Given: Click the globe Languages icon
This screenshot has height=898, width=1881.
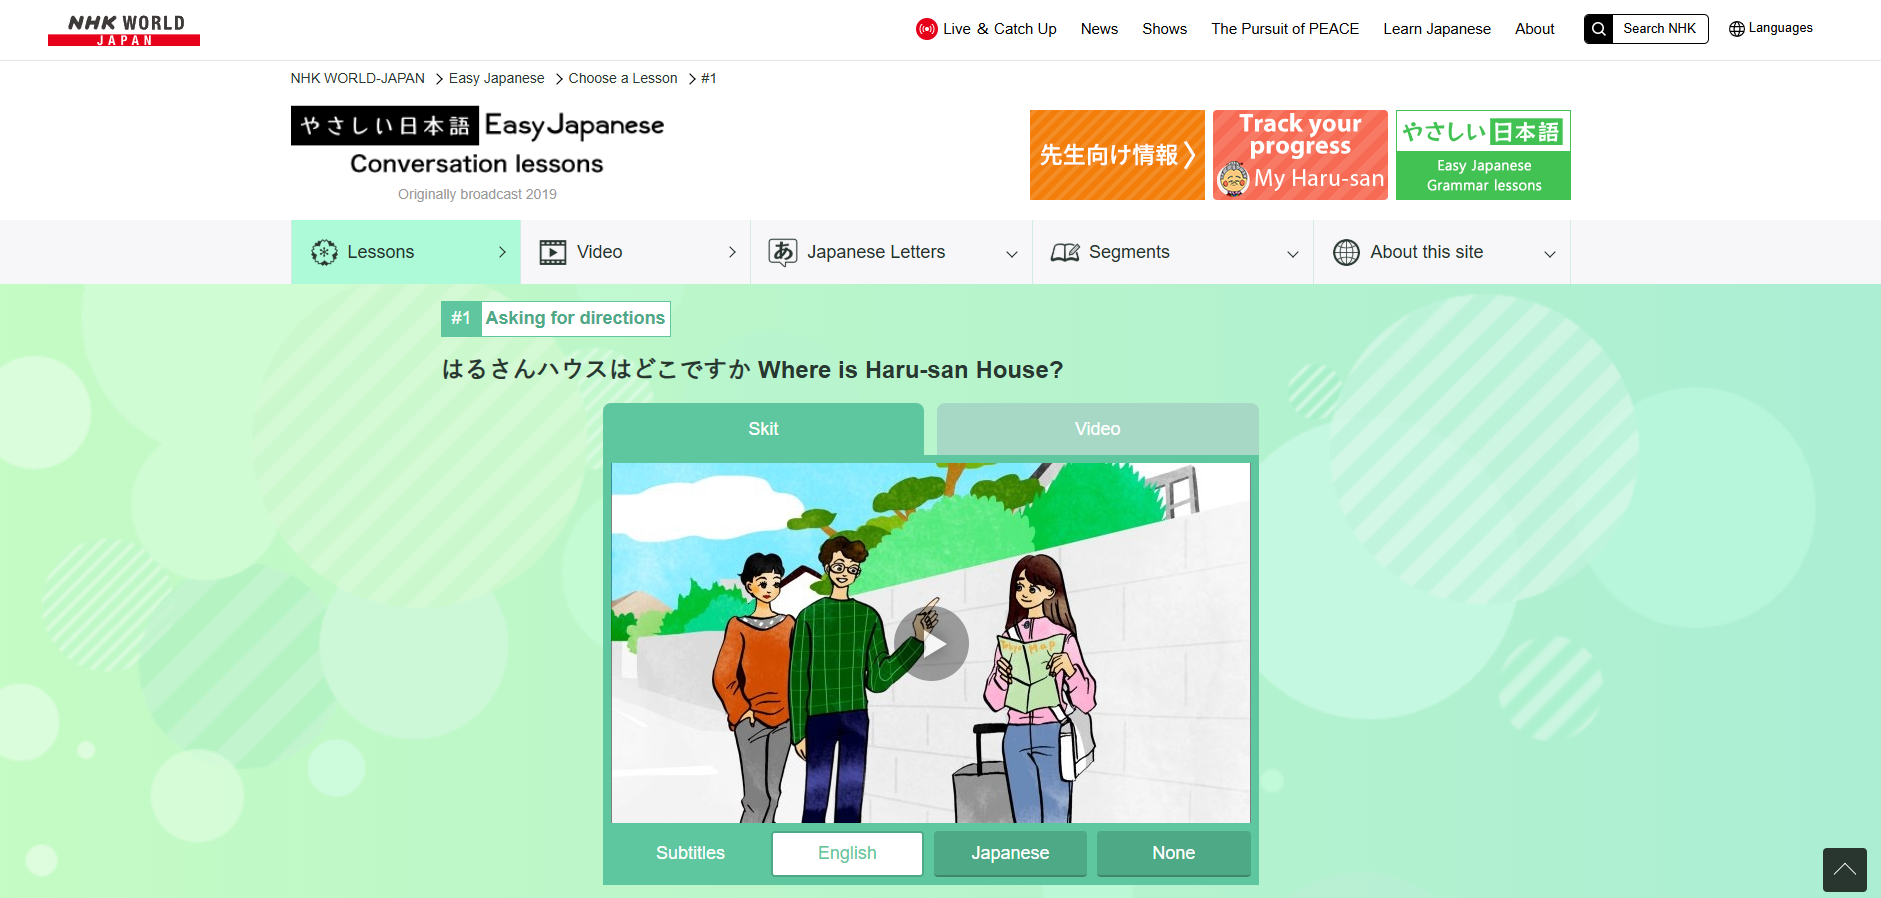Looking at the screenshot, I should click(x=1737, y=29).
